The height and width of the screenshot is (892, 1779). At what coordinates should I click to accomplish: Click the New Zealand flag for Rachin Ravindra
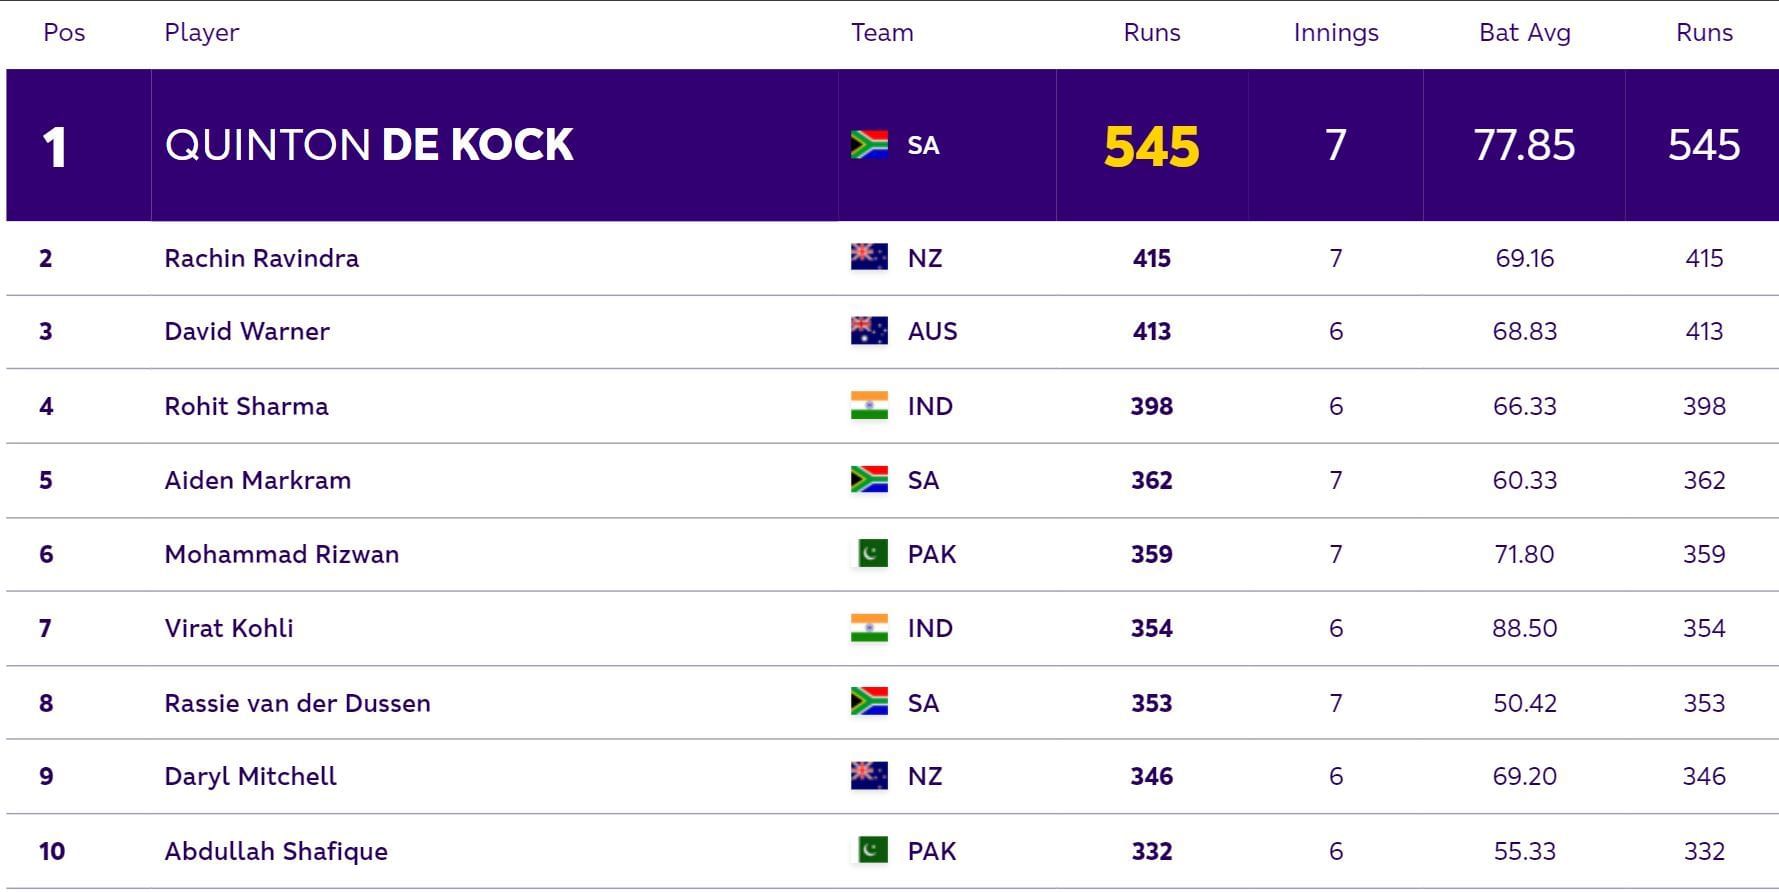click(868, 258)
